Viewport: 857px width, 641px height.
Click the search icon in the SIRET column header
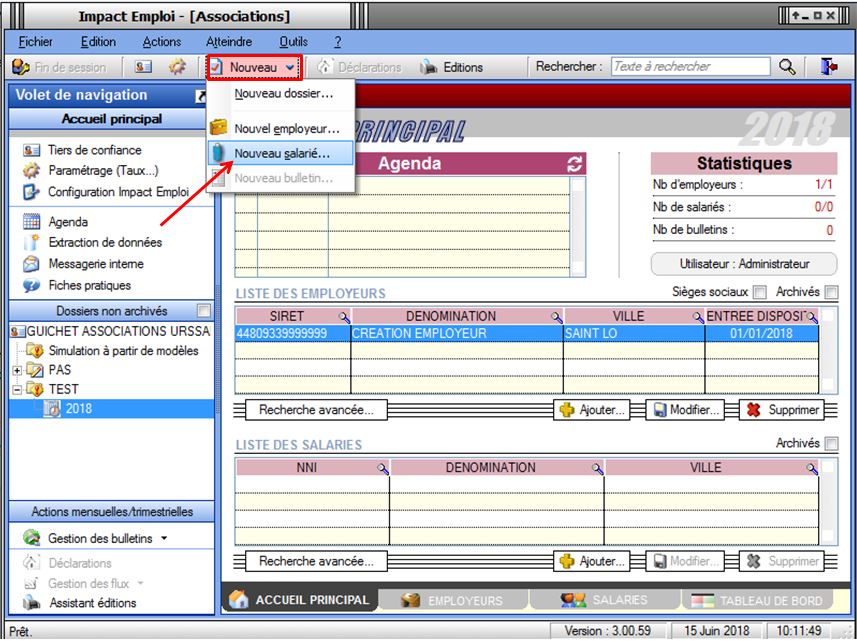(344, 317)
